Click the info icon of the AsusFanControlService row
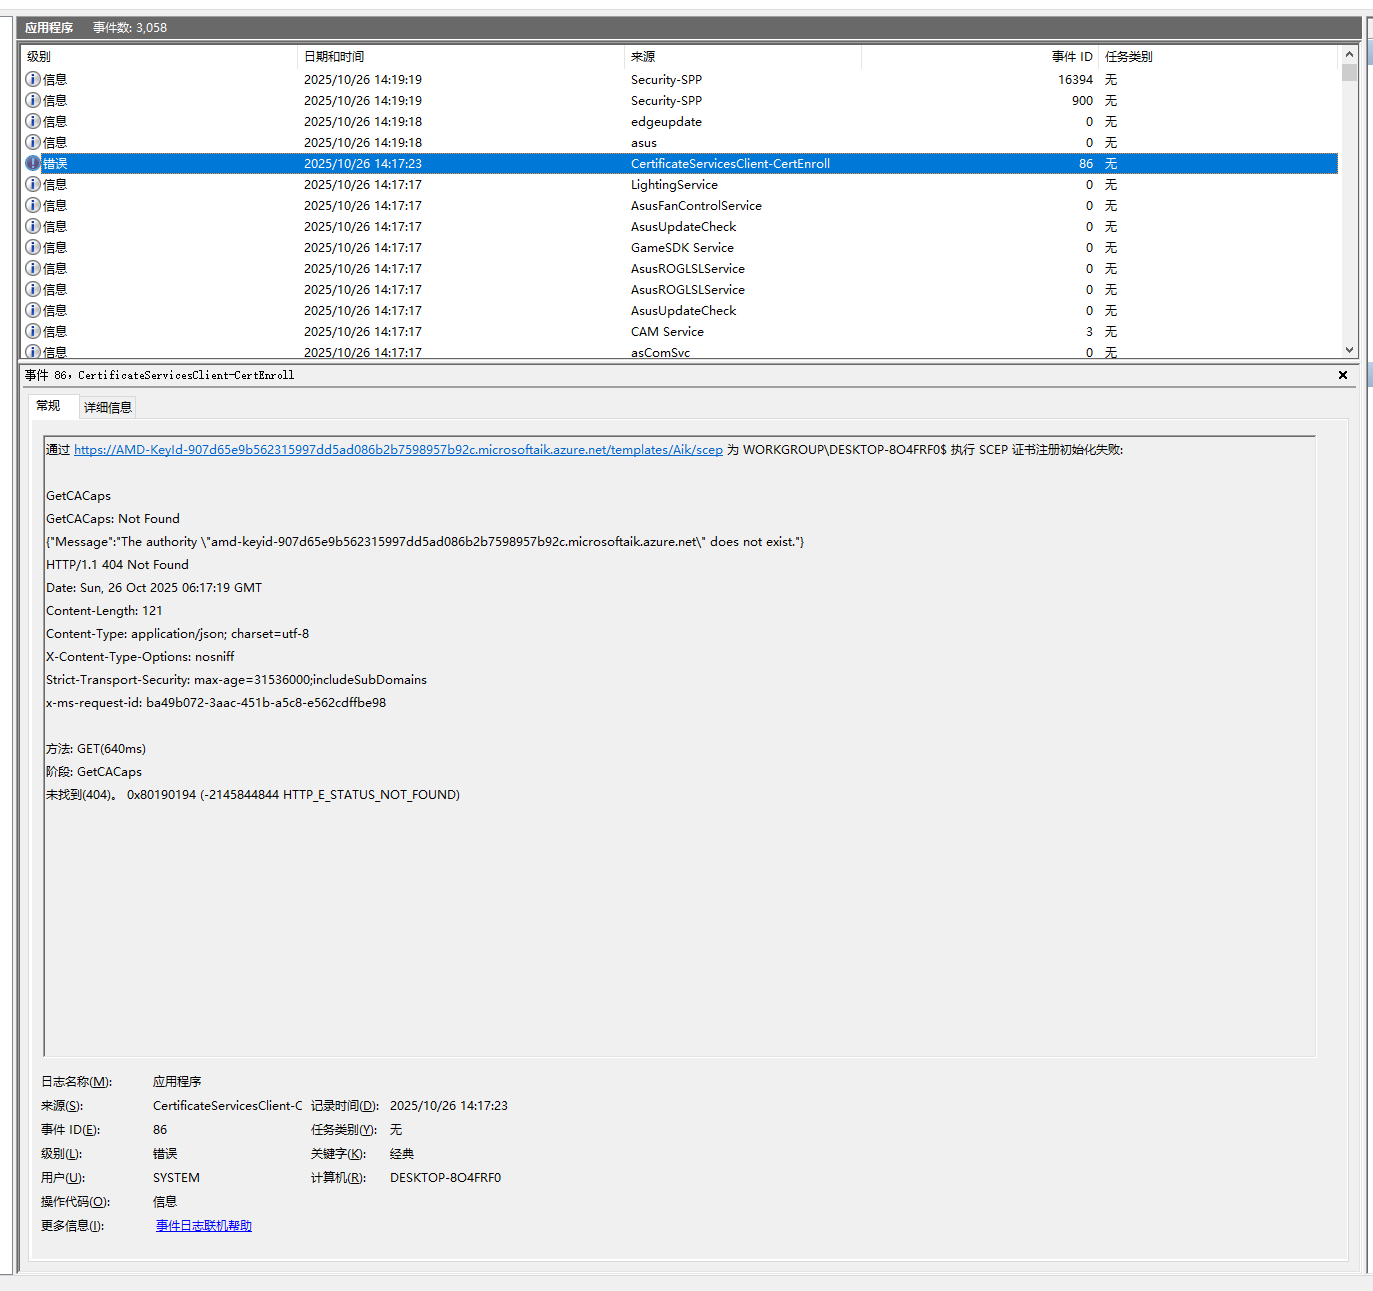Viewport: 1373px width, 1291px height. 33,205
